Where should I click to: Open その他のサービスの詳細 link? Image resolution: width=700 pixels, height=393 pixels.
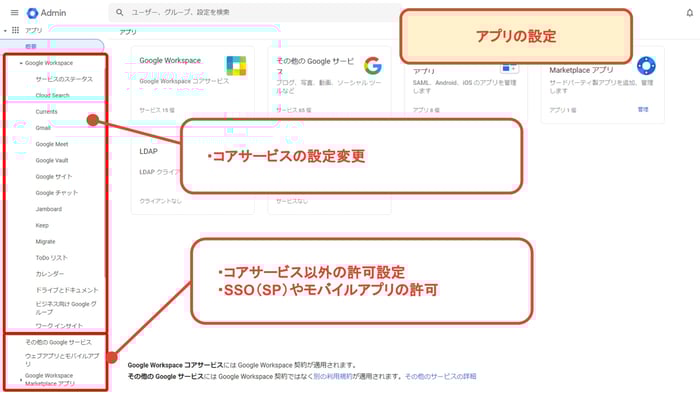pos(440,376)
